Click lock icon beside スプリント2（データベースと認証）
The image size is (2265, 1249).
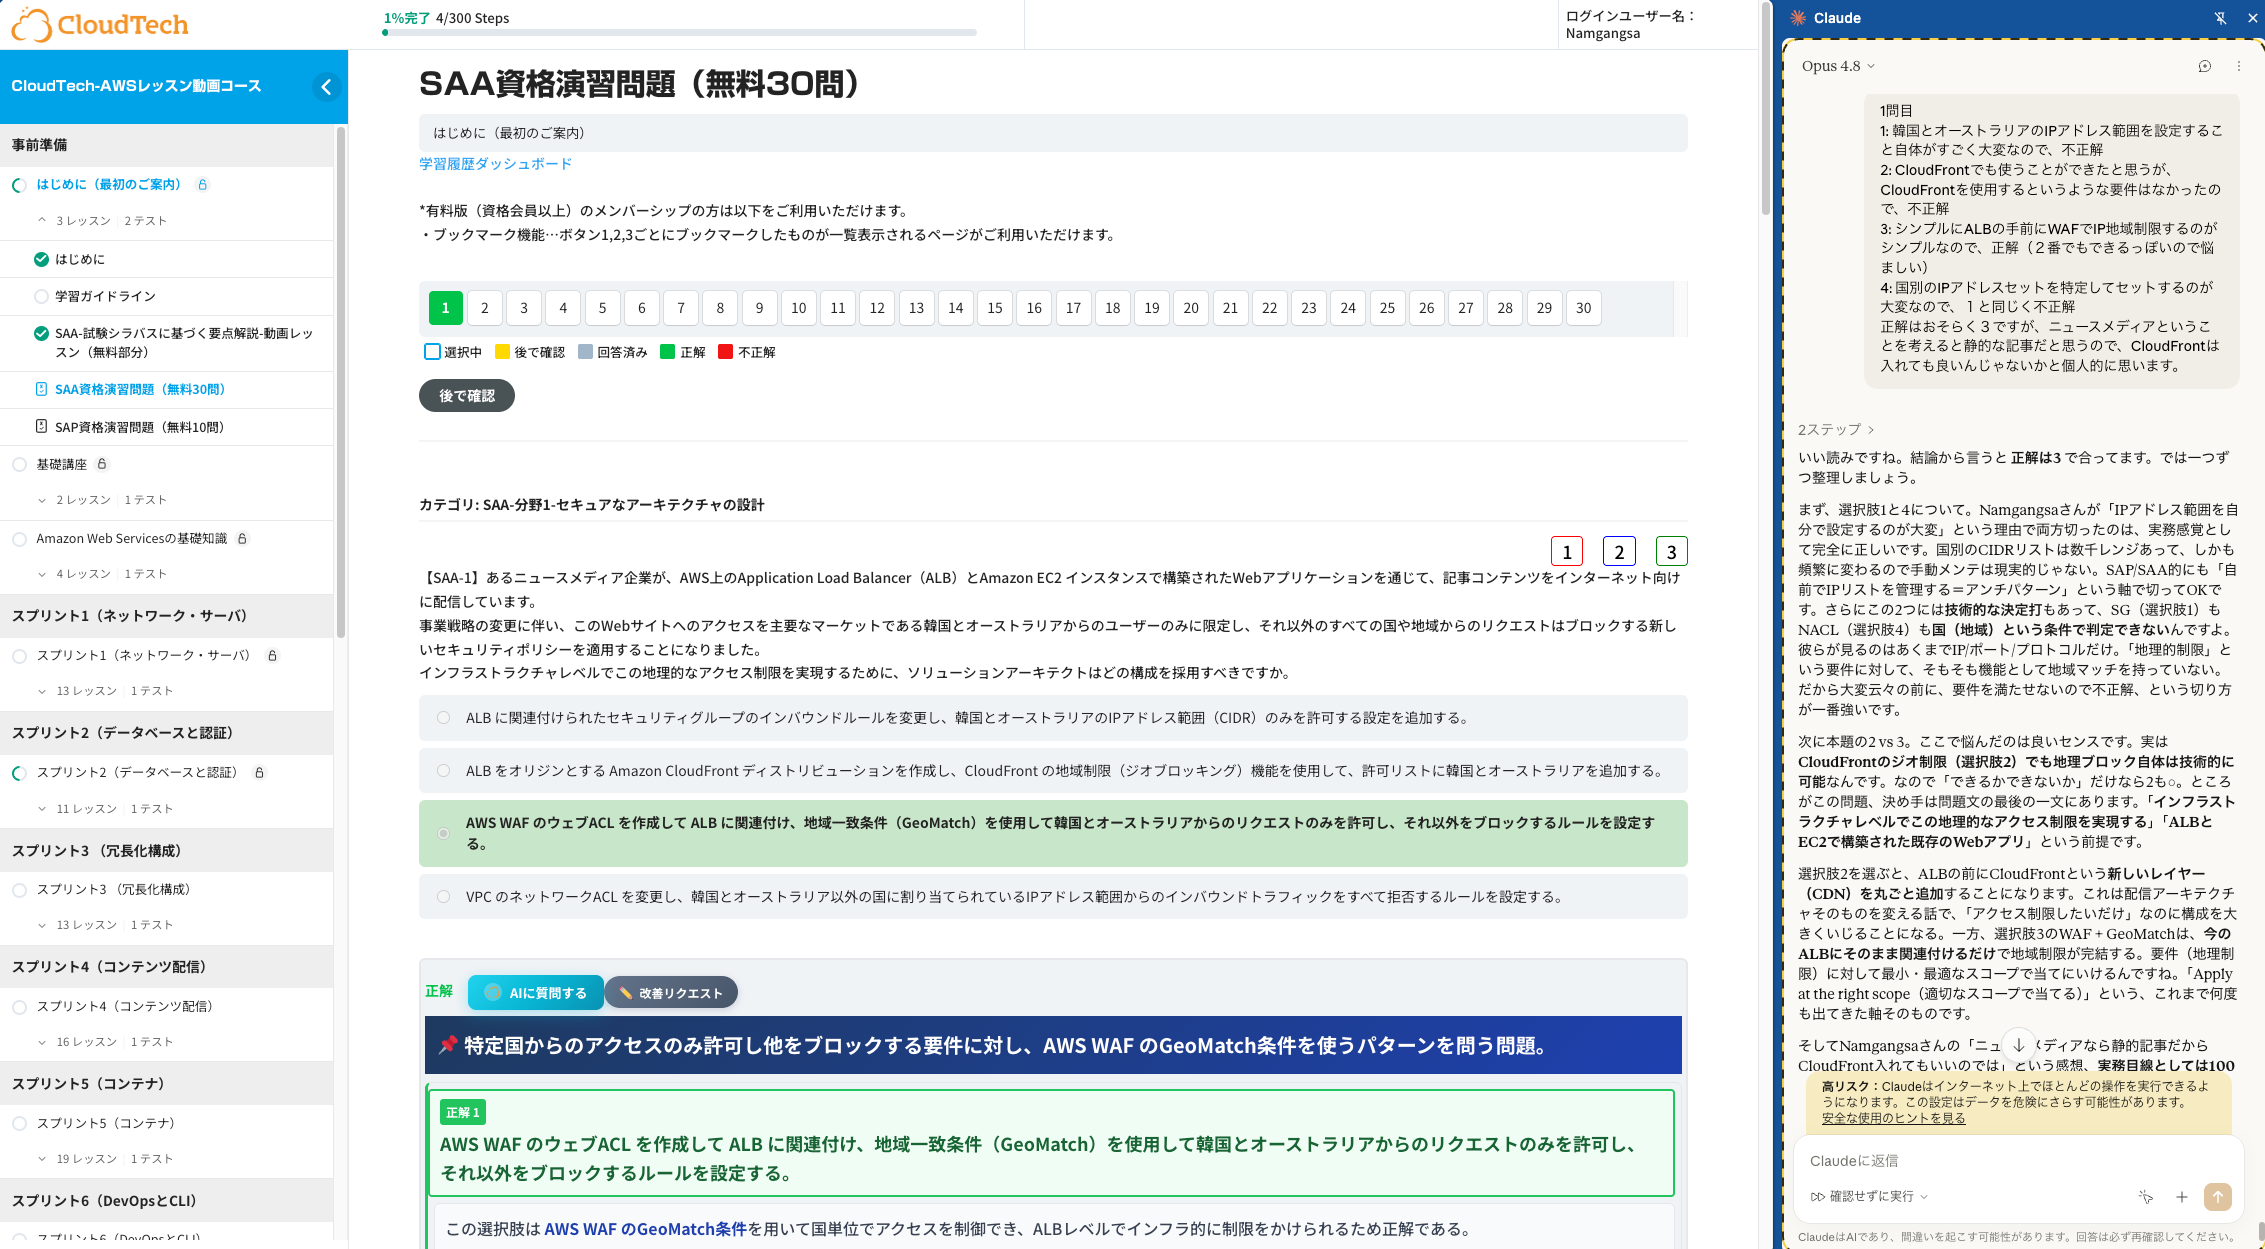[x=259, y=772]
